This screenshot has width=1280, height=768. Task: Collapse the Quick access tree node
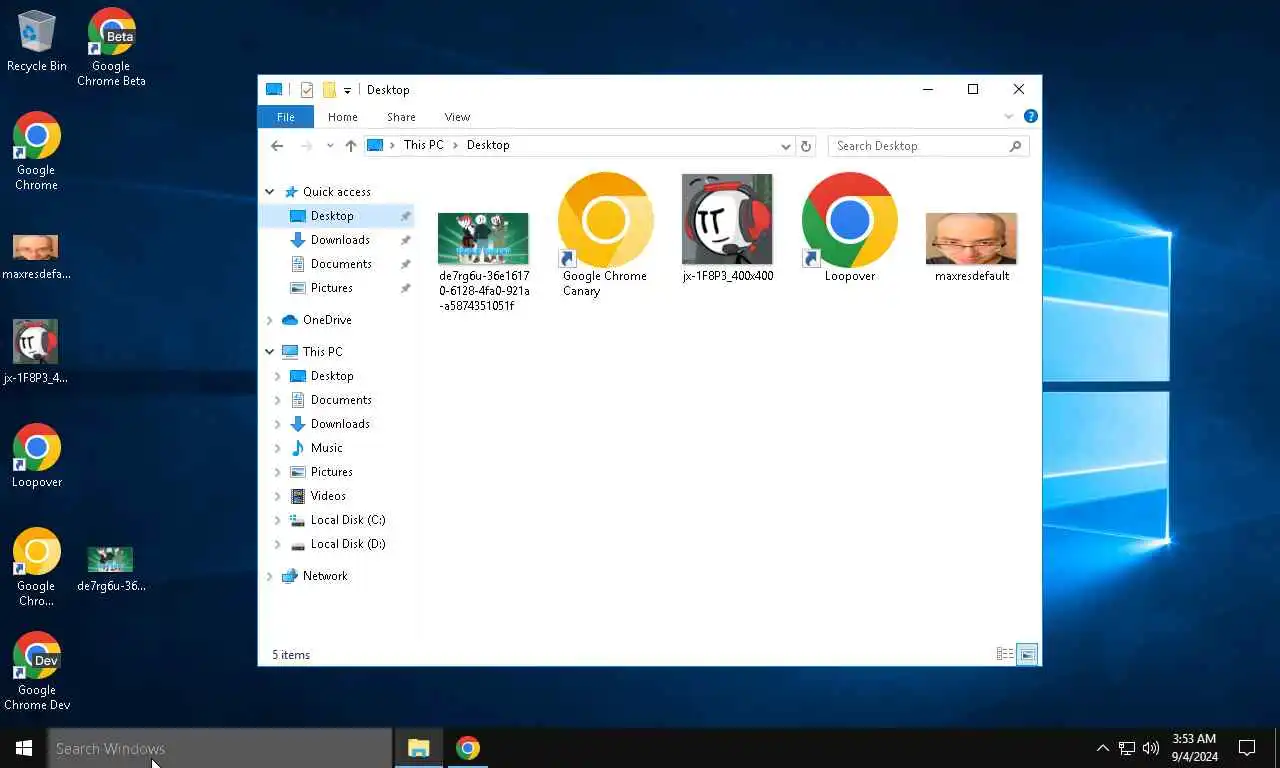coord(269,192)
